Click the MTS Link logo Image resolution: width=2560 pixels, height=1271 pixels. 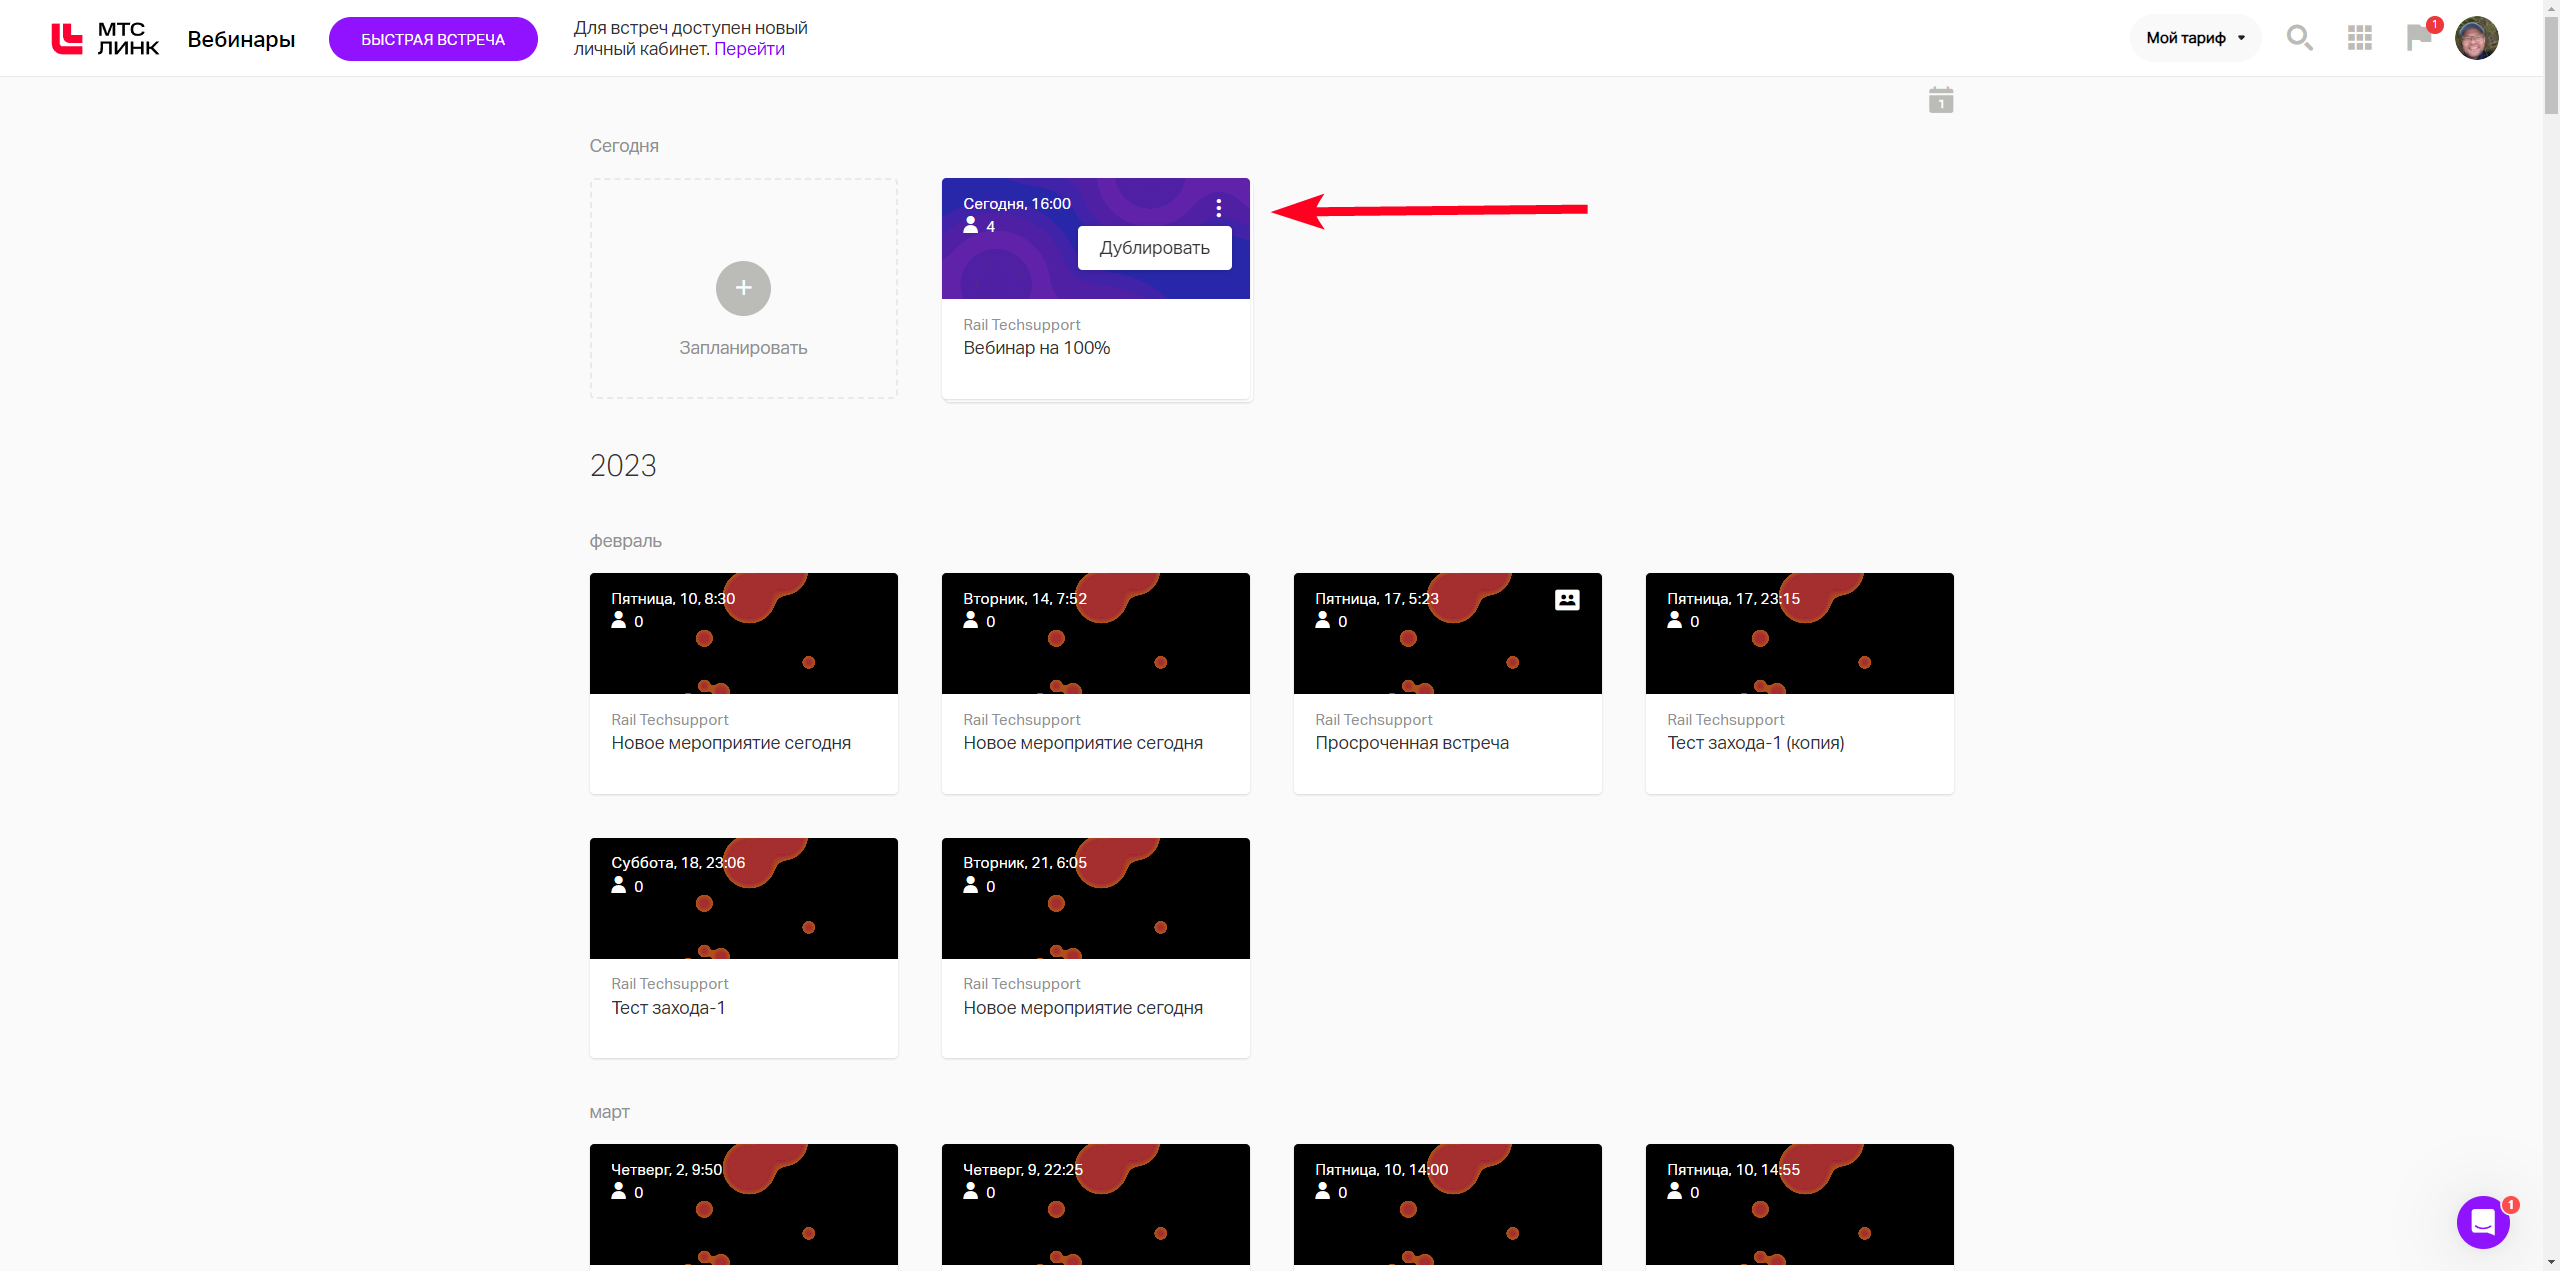pyautogui.click(x=105, y=39)
